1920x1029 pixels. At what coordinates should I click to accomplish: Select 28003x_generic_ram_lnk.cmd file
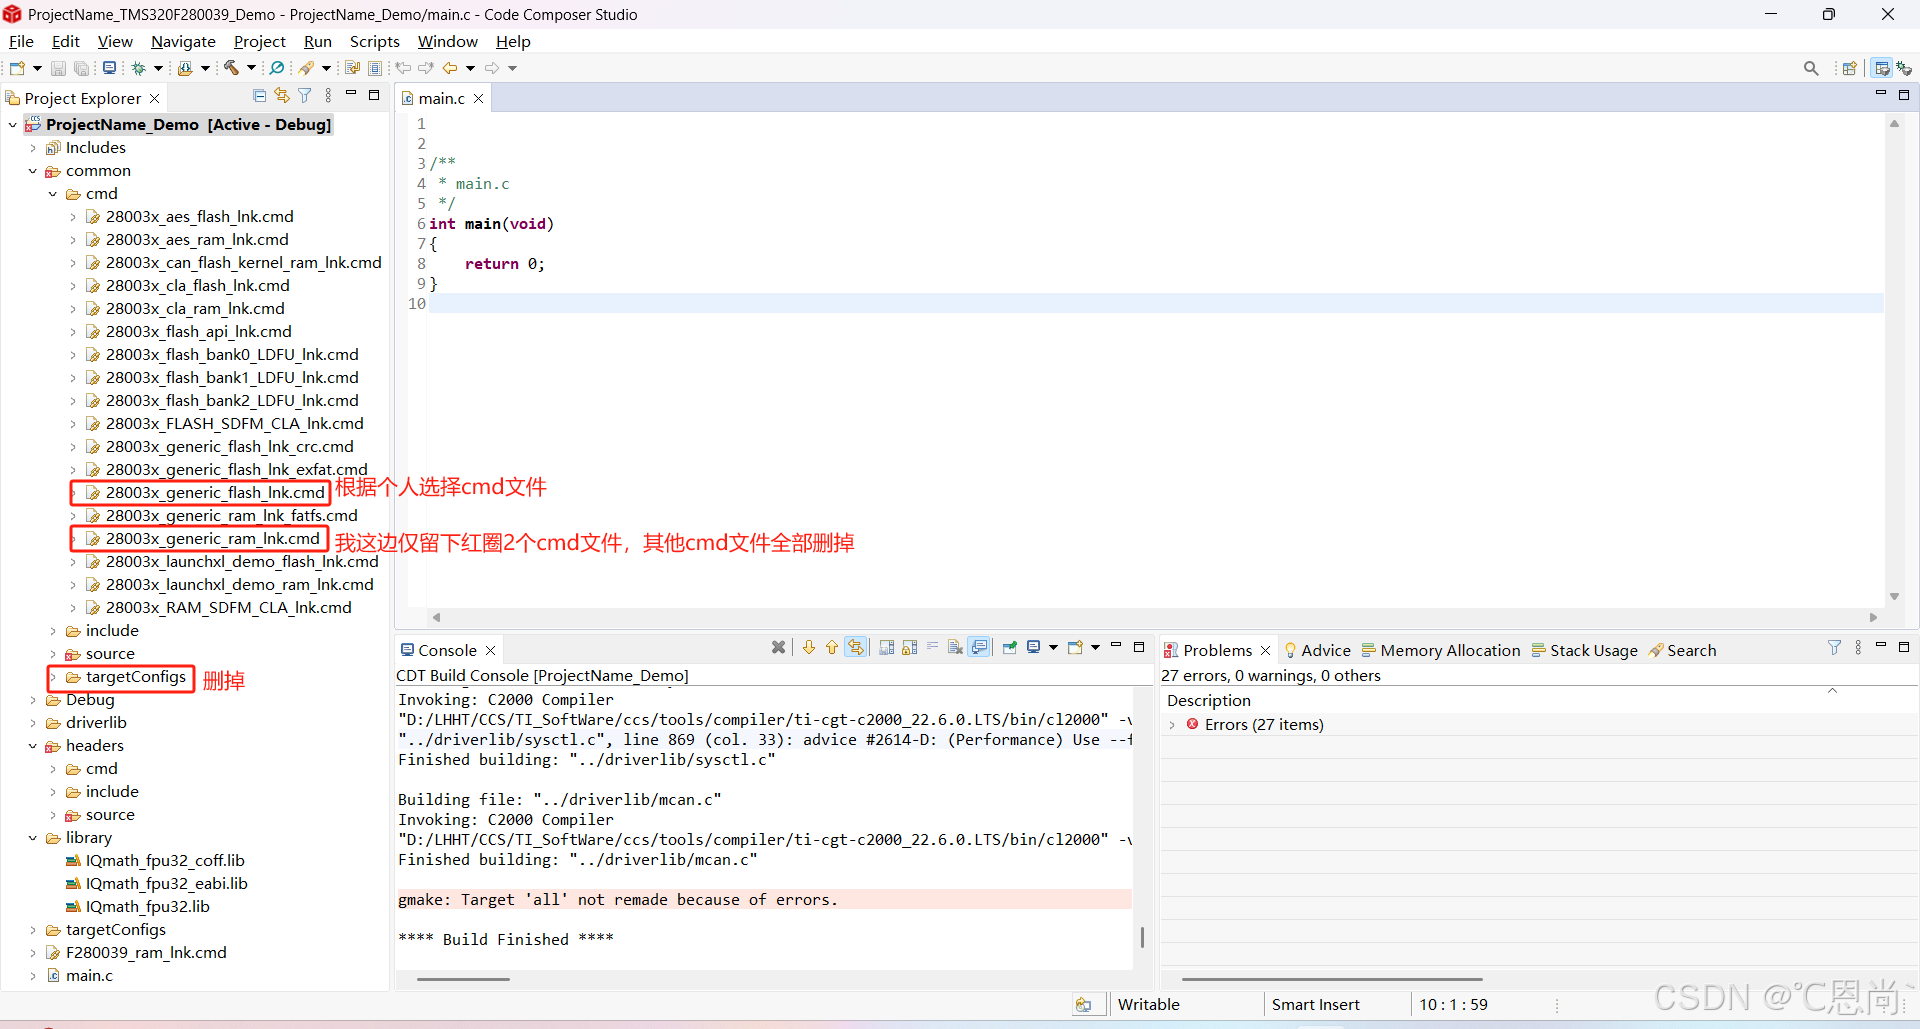213,539
